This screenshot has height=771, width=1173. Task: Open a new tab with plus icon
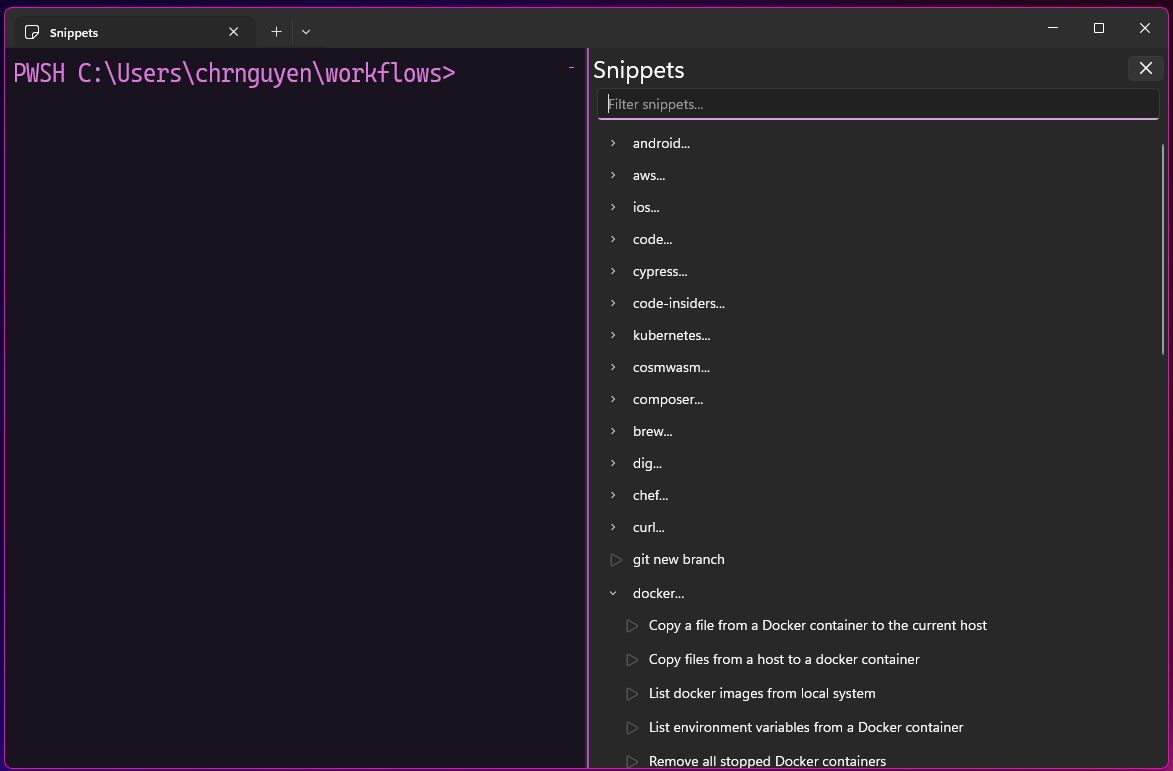click(x=277, y=32)
